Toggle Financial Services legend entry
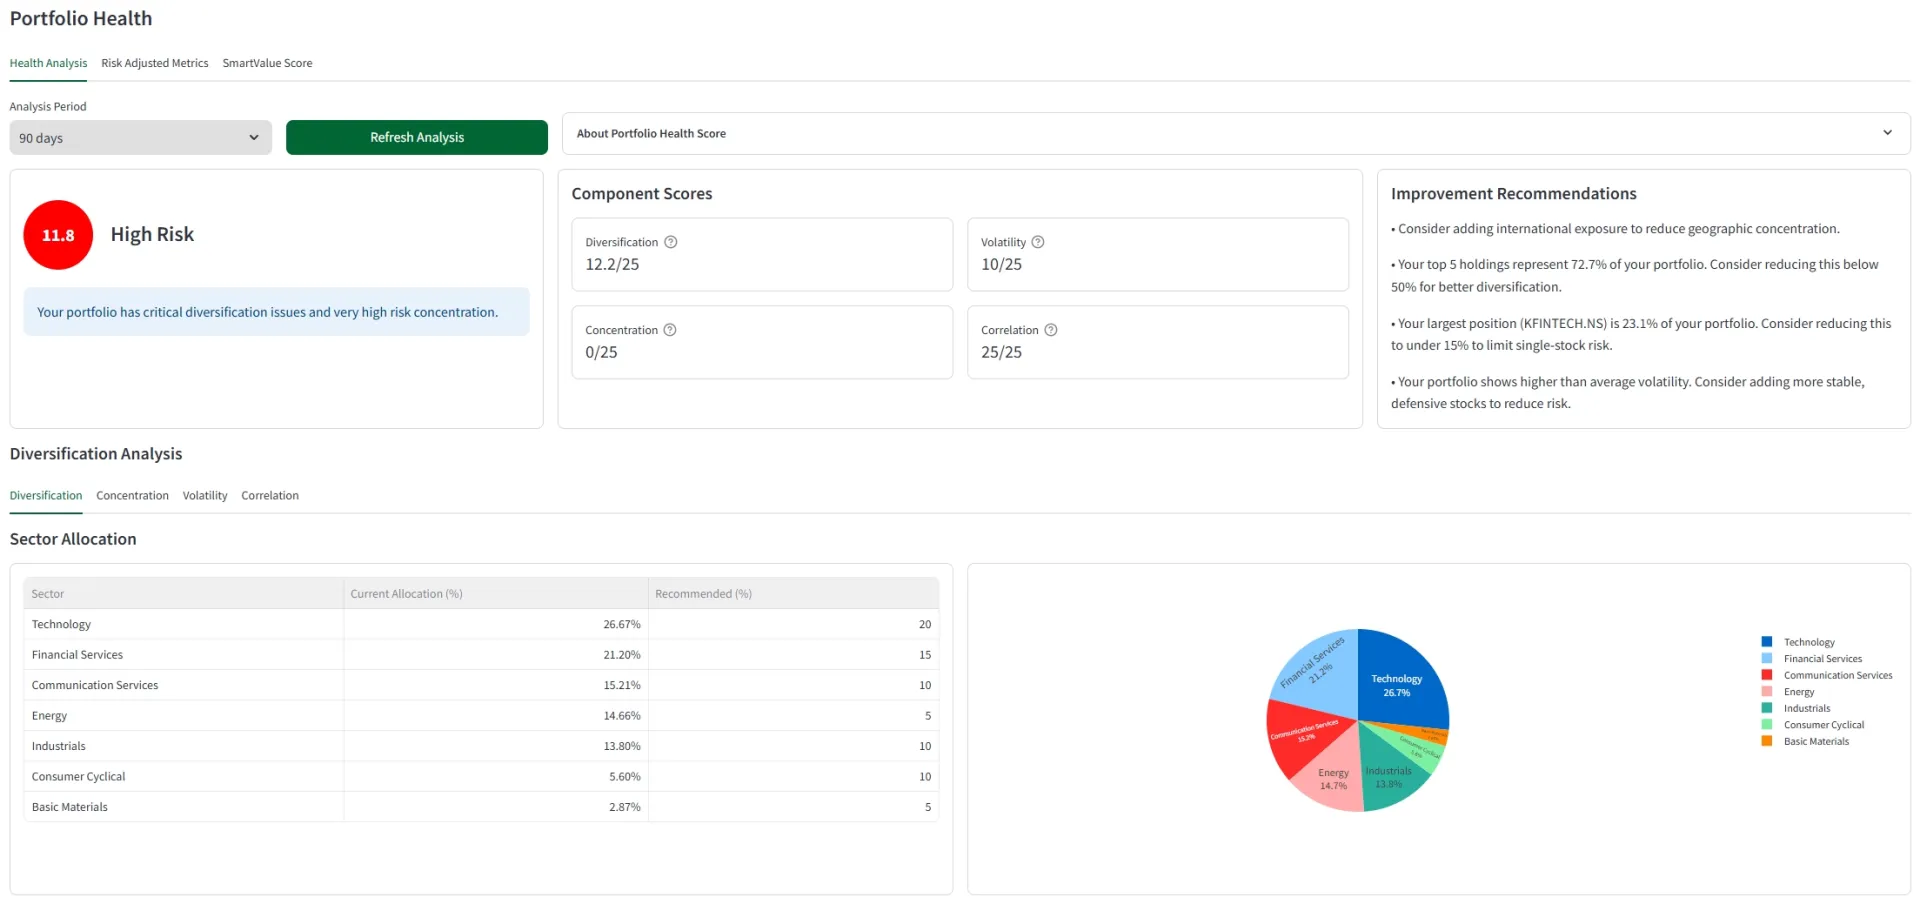The image size is (1920, 904). (1822, 659)
